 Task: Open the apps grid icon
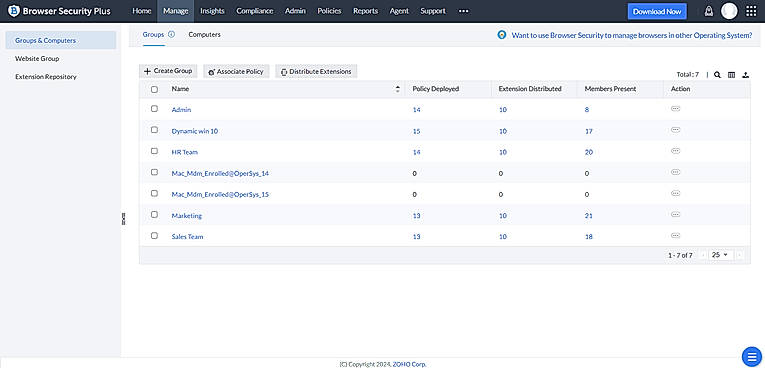(x=751, y=11)
